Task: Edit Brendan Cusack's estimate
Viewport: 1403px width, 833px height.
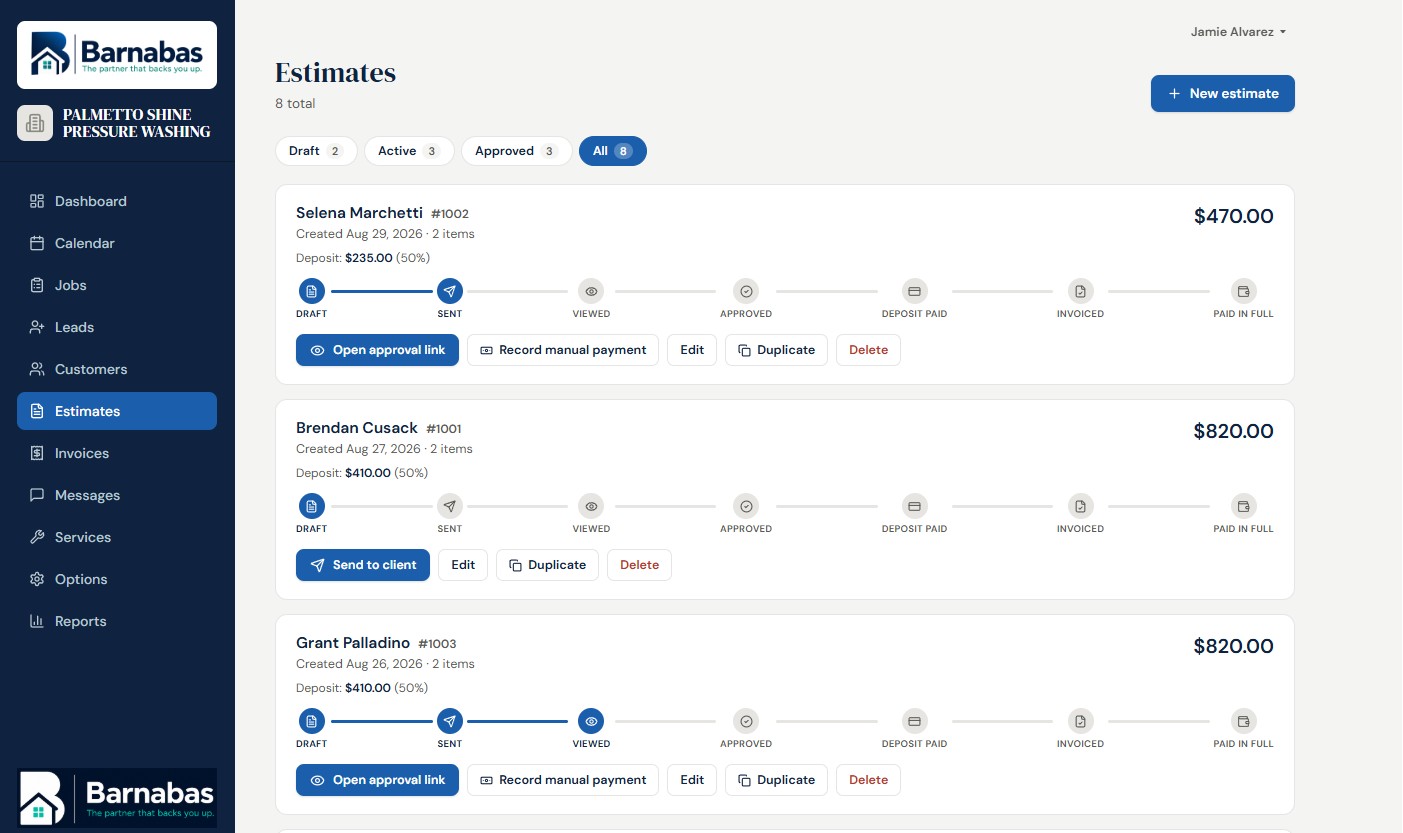Action: pos(463,565)
